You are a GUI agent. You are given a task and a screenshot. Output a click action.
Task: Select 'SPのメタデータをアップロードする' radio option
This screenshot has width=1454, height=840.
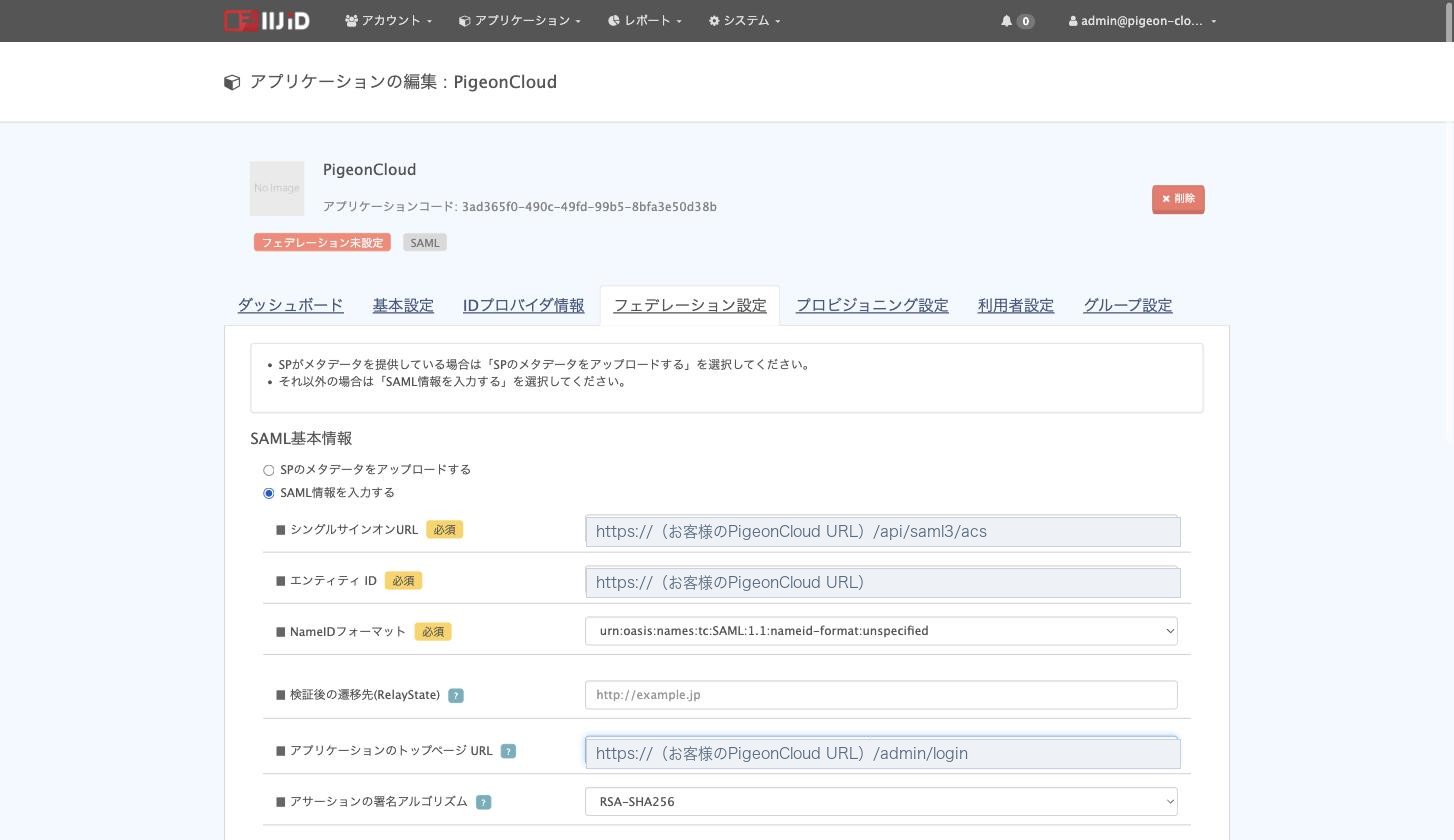pyautogui.click(x=269, y=470)
